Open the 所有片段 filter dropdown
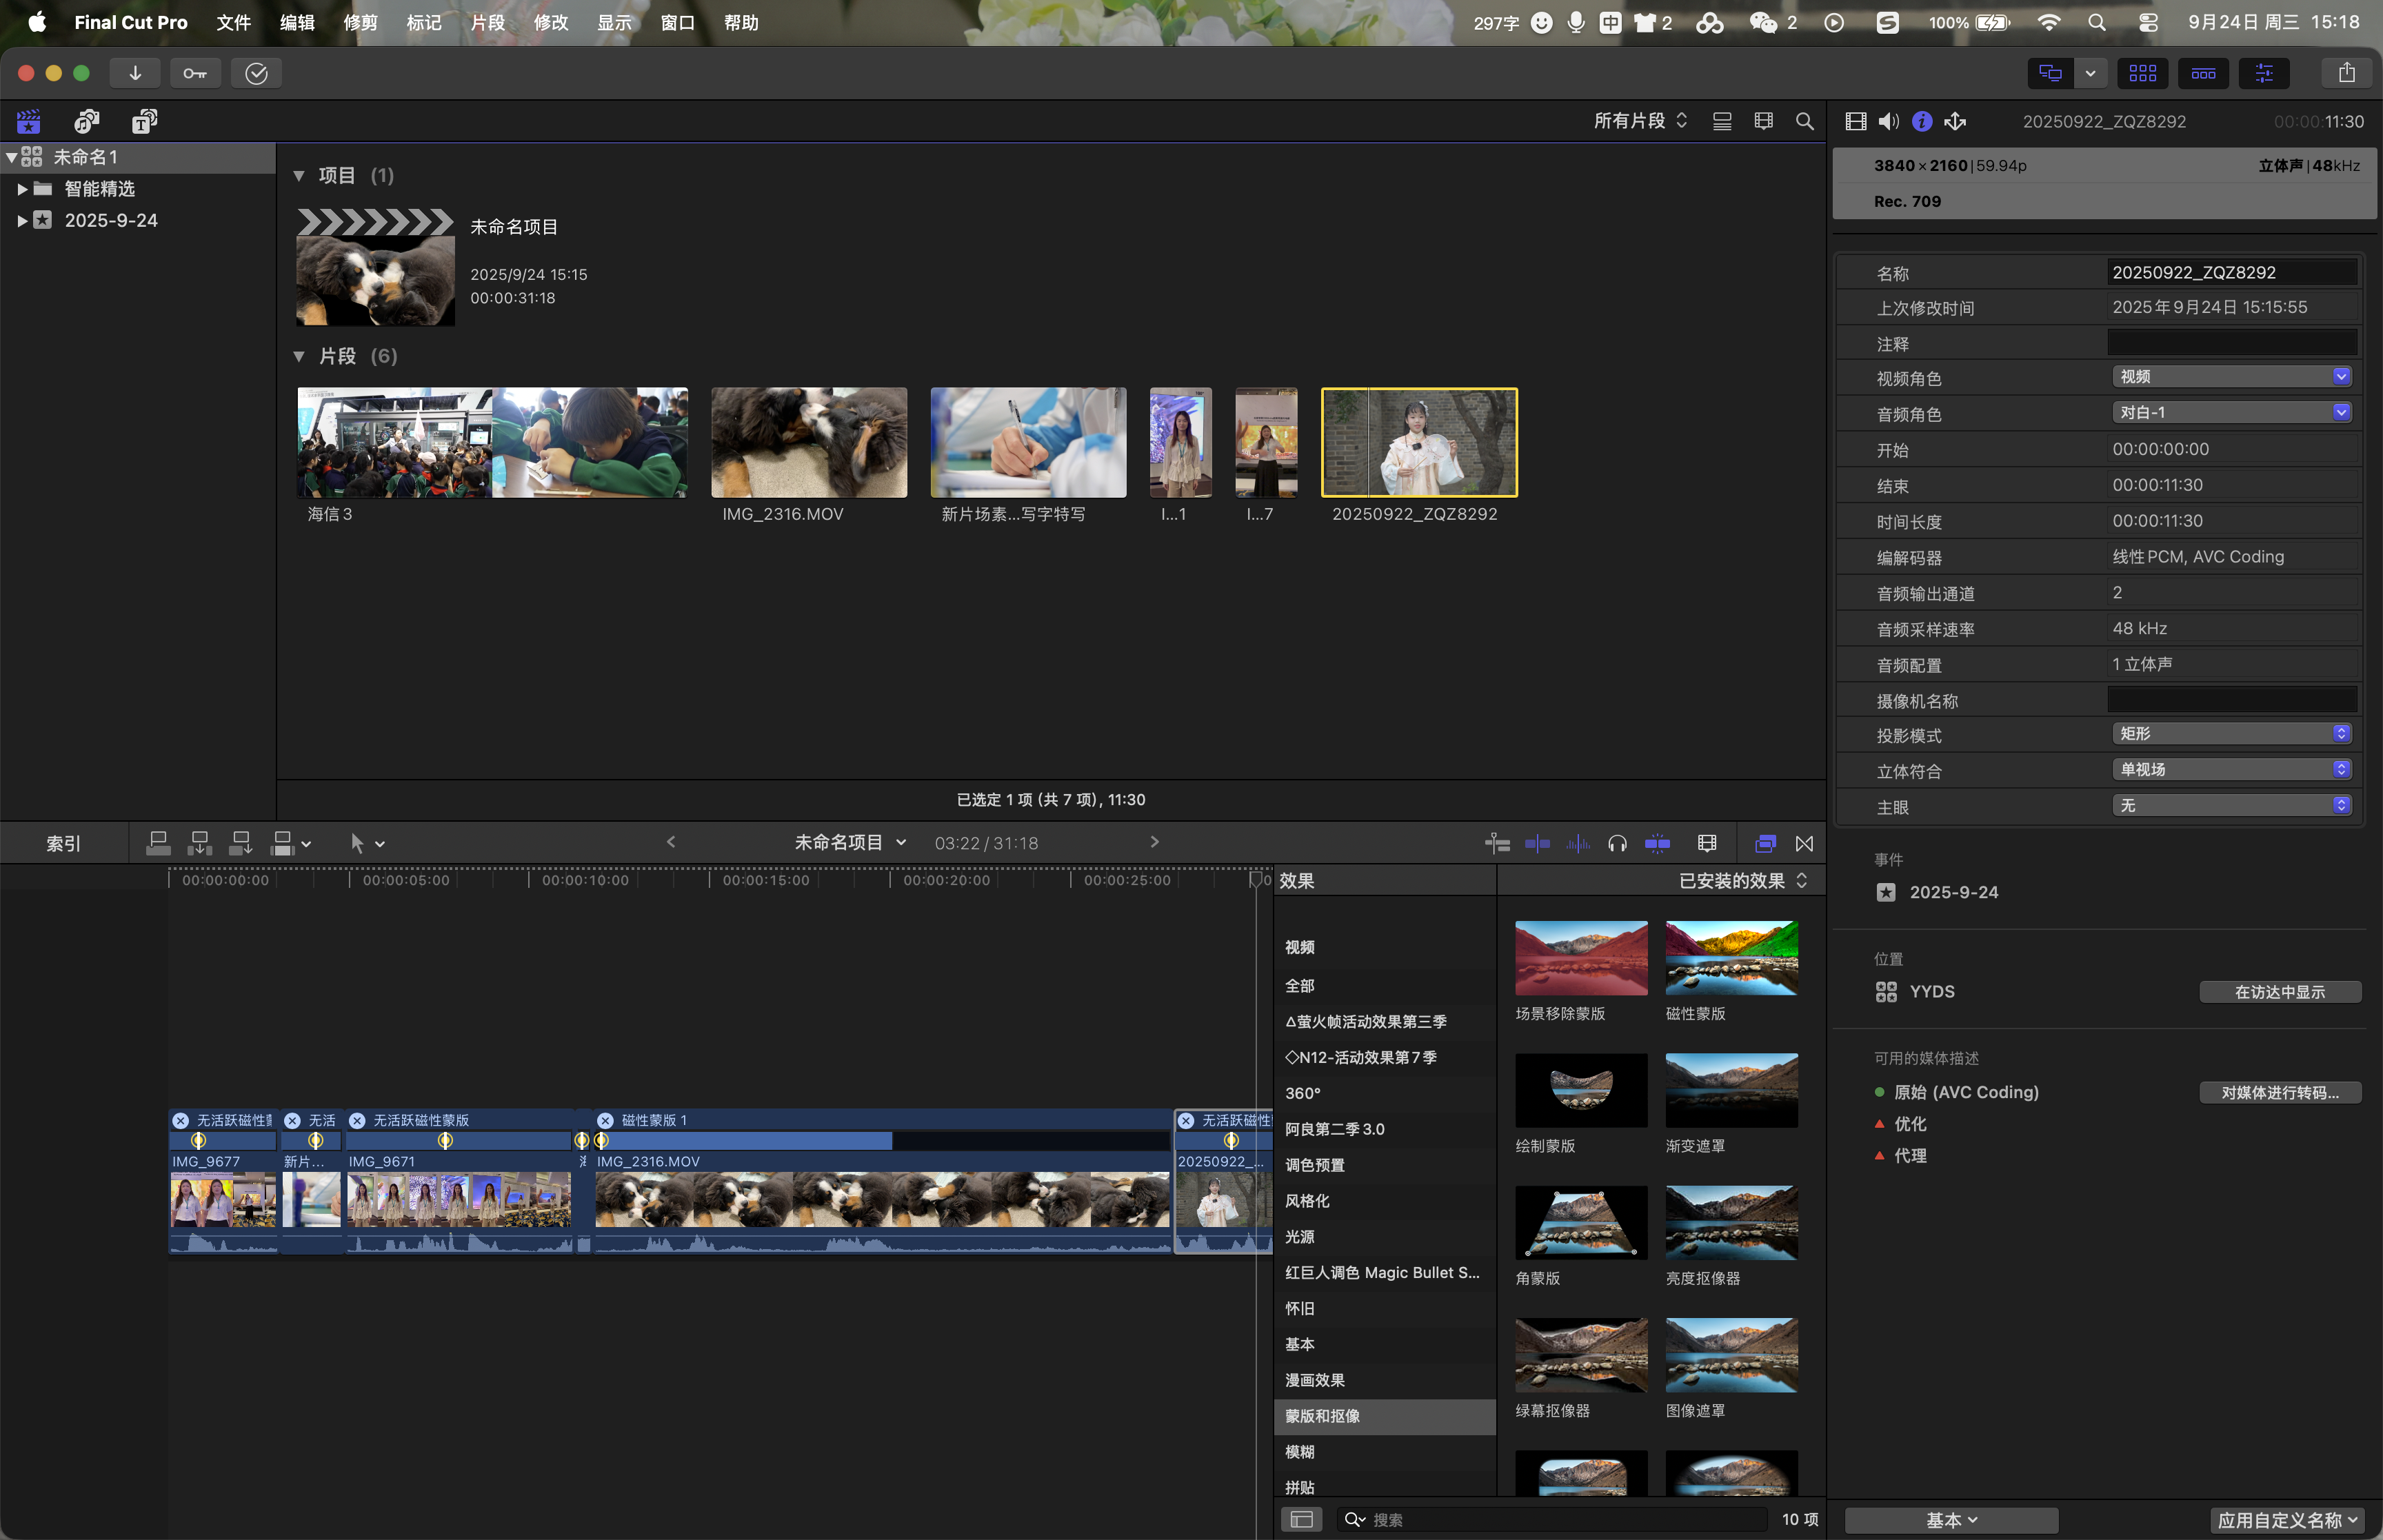Viewport: 2383px width, 1540px height. tap(1640, 121)
